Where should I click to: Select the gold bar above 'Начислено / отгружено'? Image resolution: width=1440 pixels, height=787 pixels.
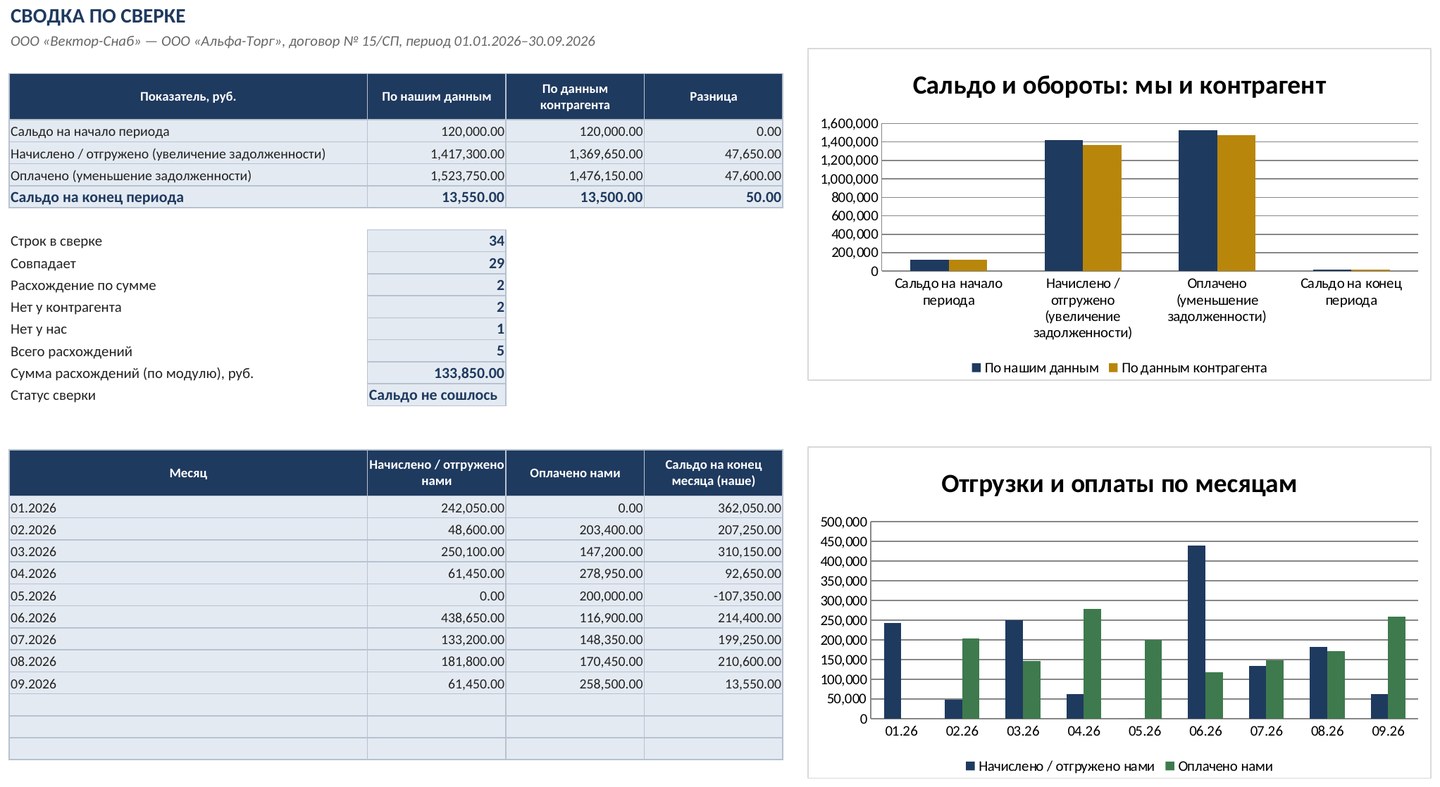point(1102,208)
